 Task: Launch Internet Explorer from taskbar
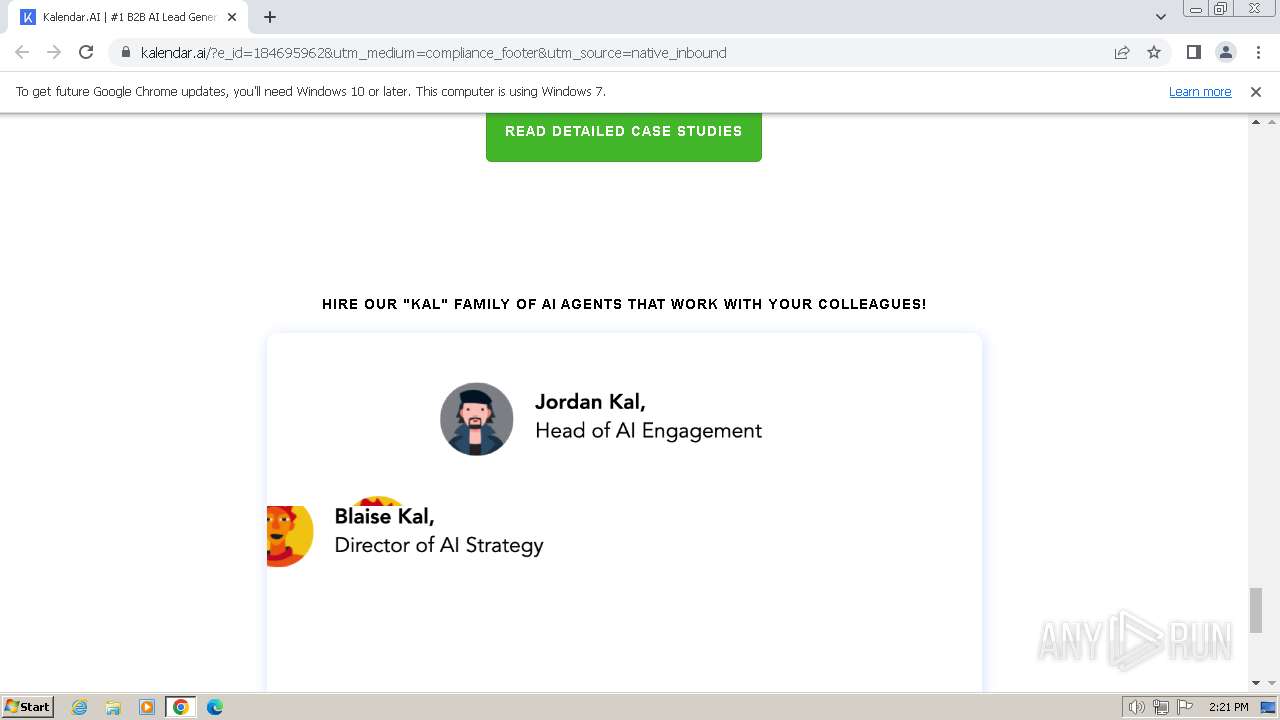click(x=80, y=707)
